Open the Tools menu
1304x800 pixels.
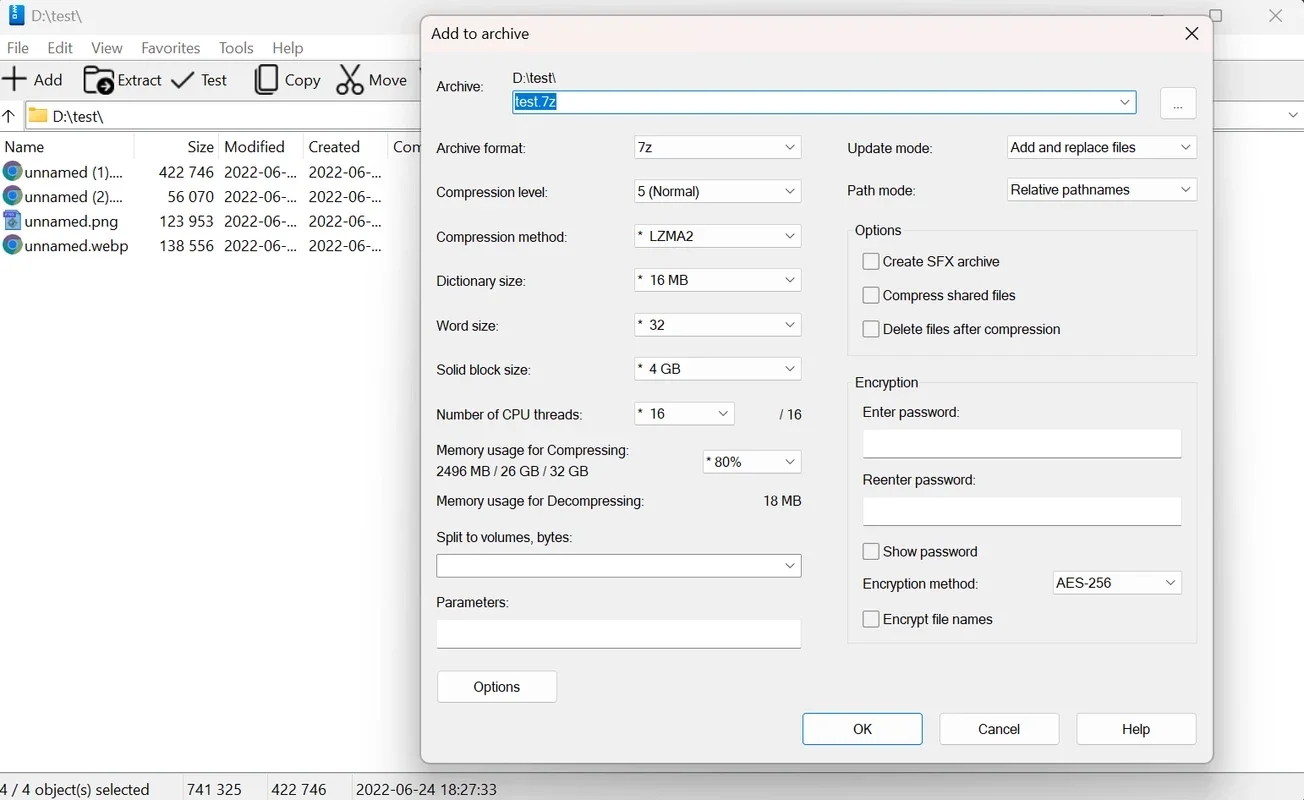(236, 48)
